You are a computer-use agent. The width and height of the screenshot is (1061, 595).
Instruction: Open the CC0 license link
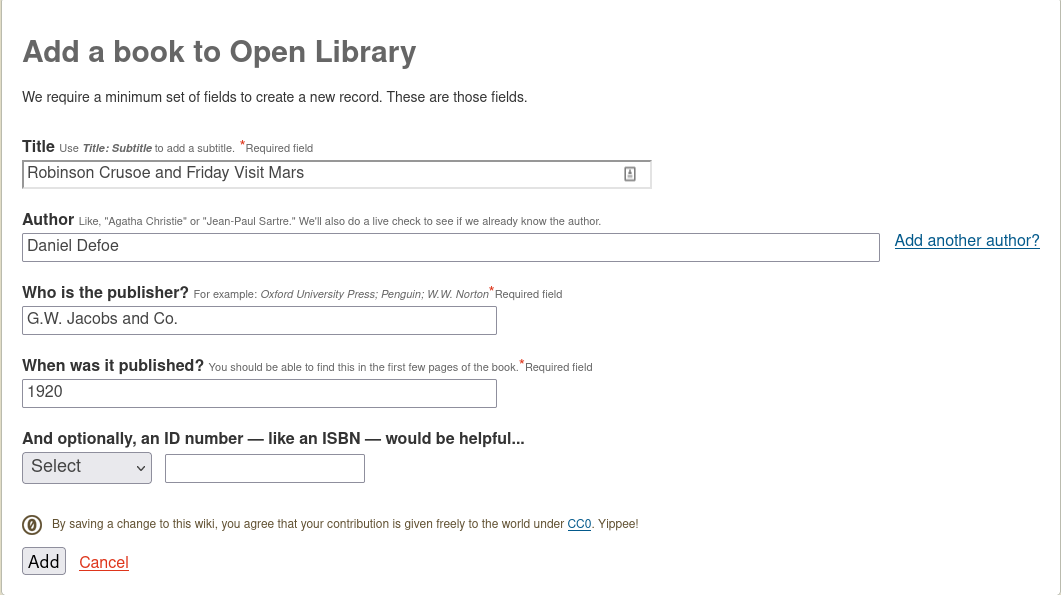[x=579, y=524]
